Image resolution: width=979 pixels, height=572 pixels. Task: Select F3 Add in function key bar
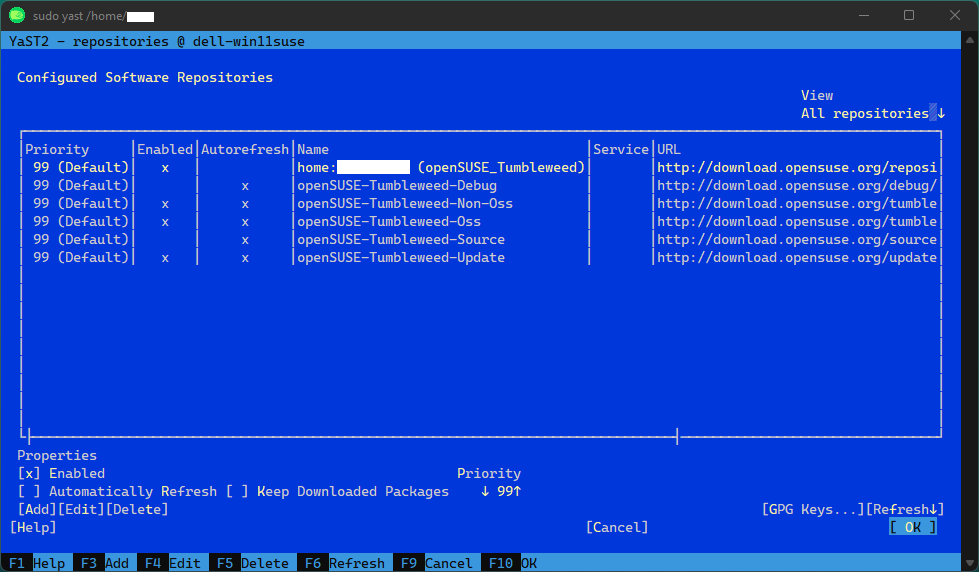pos(104,563)
